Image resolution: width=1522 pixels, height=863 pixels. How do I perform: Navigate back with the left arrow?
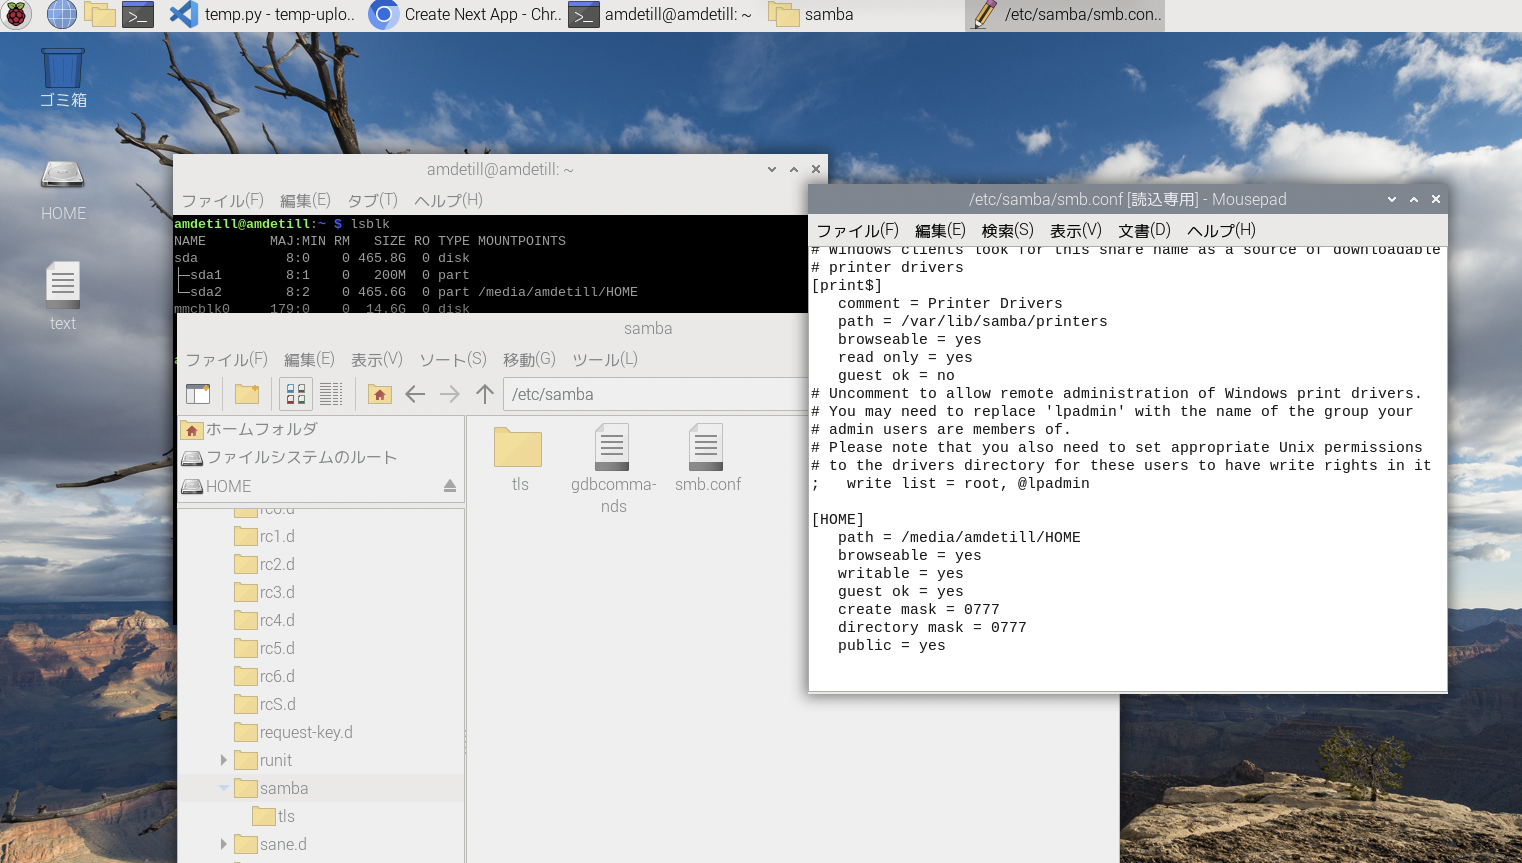coord(415,394)
